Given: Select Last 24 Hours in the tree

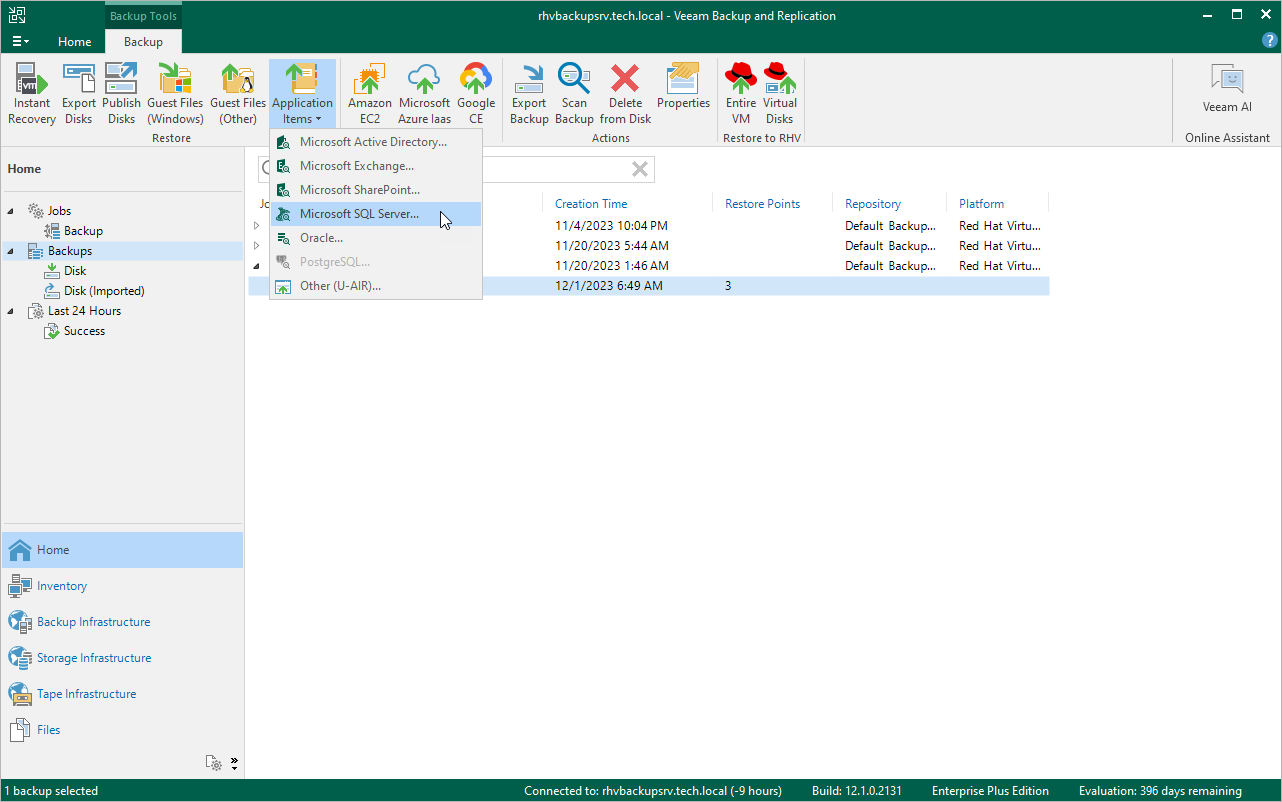Looking at the screenshot, I should pos(84,311).
